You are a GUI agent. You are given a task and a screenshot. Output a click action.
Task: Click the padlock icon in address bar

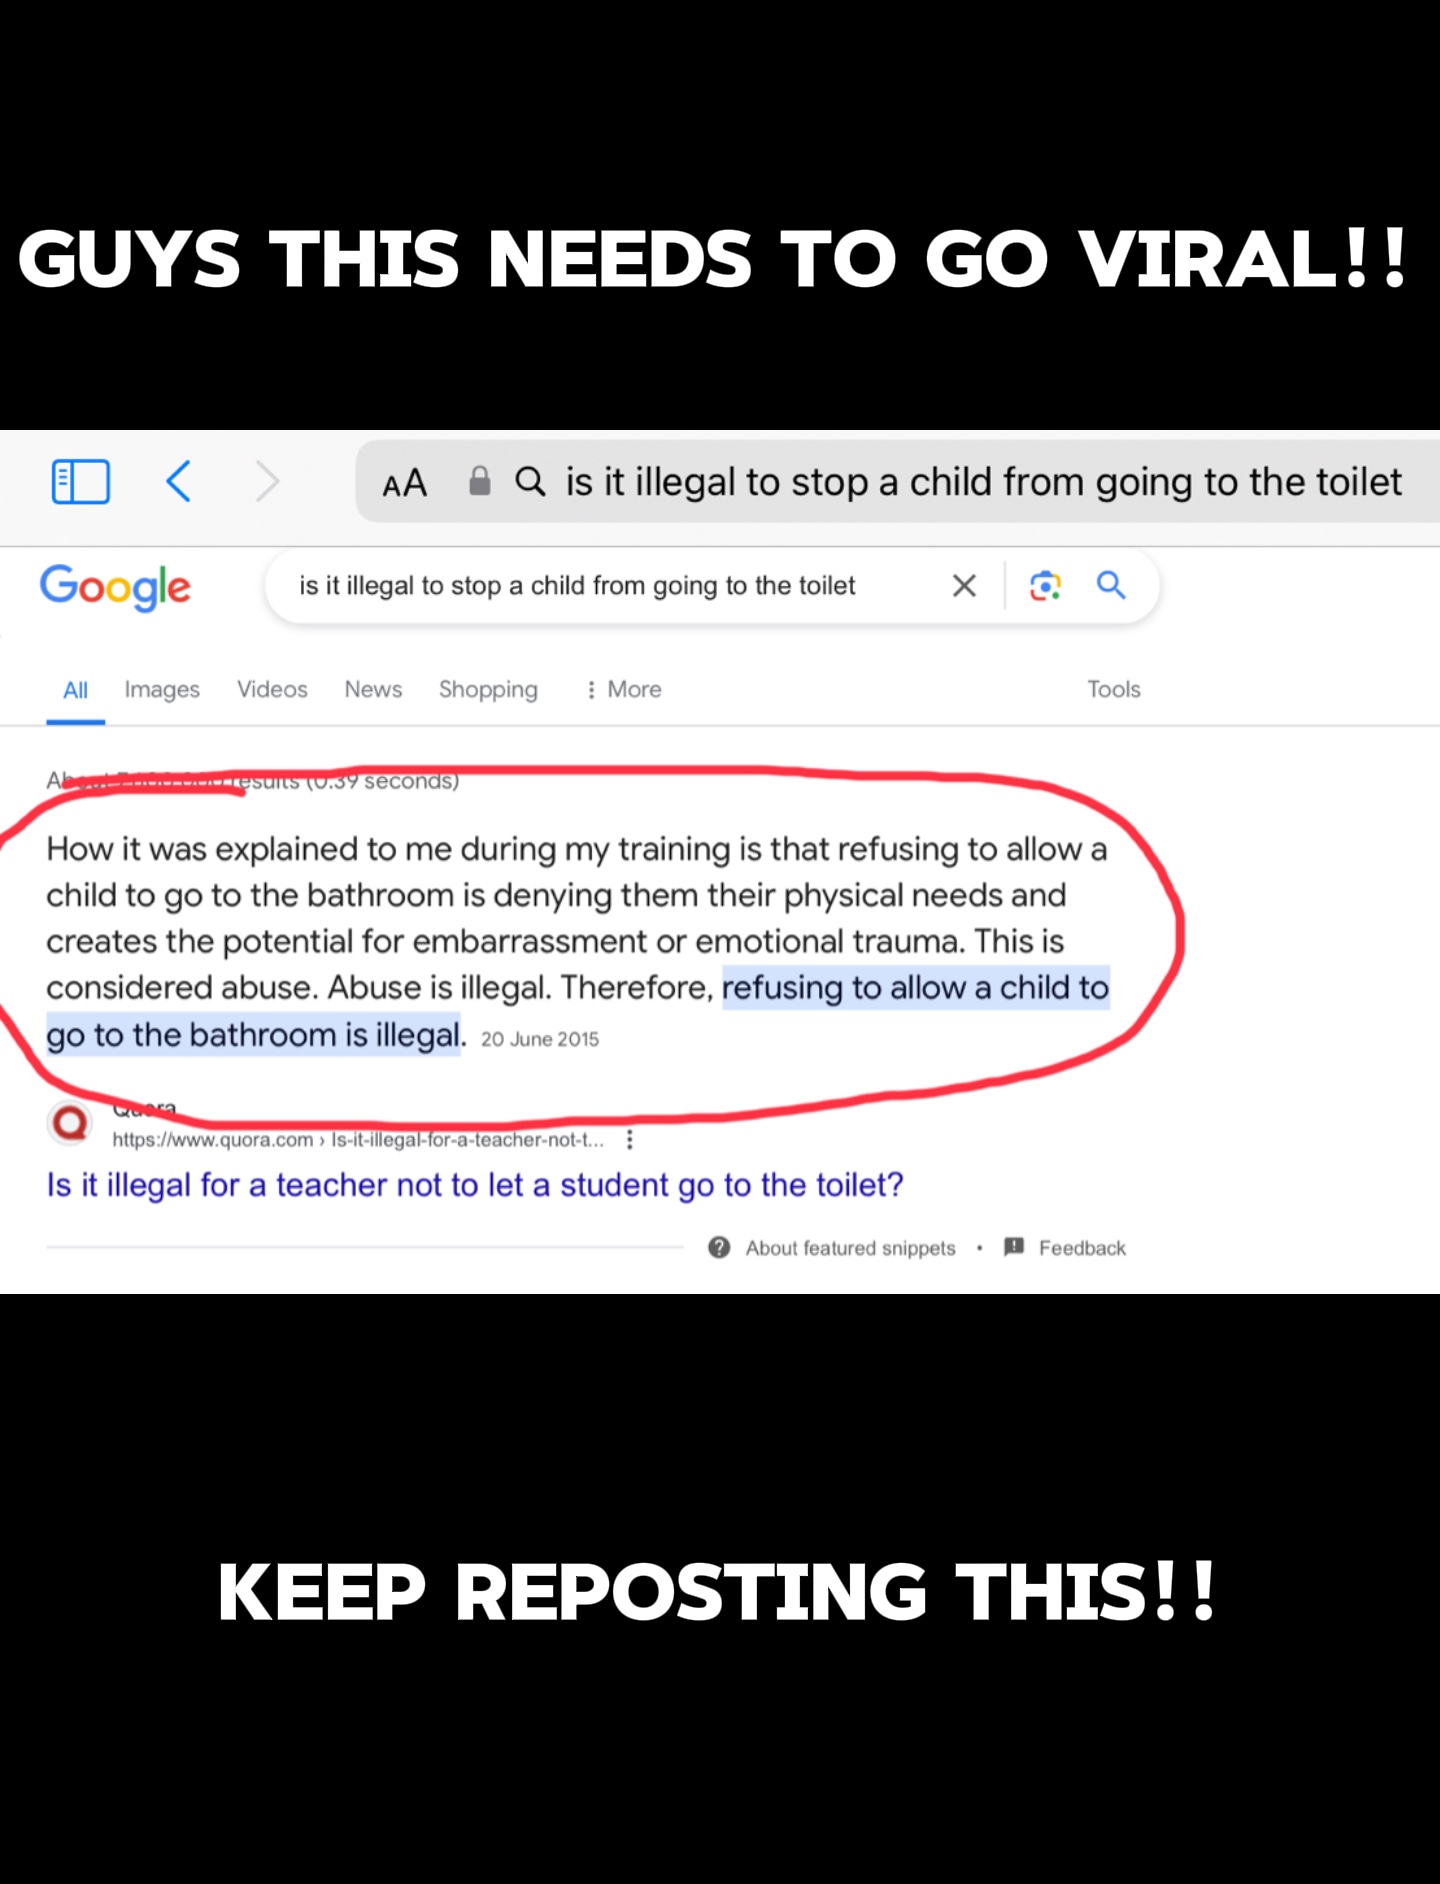pyautogui.click(x=480, y=481)
